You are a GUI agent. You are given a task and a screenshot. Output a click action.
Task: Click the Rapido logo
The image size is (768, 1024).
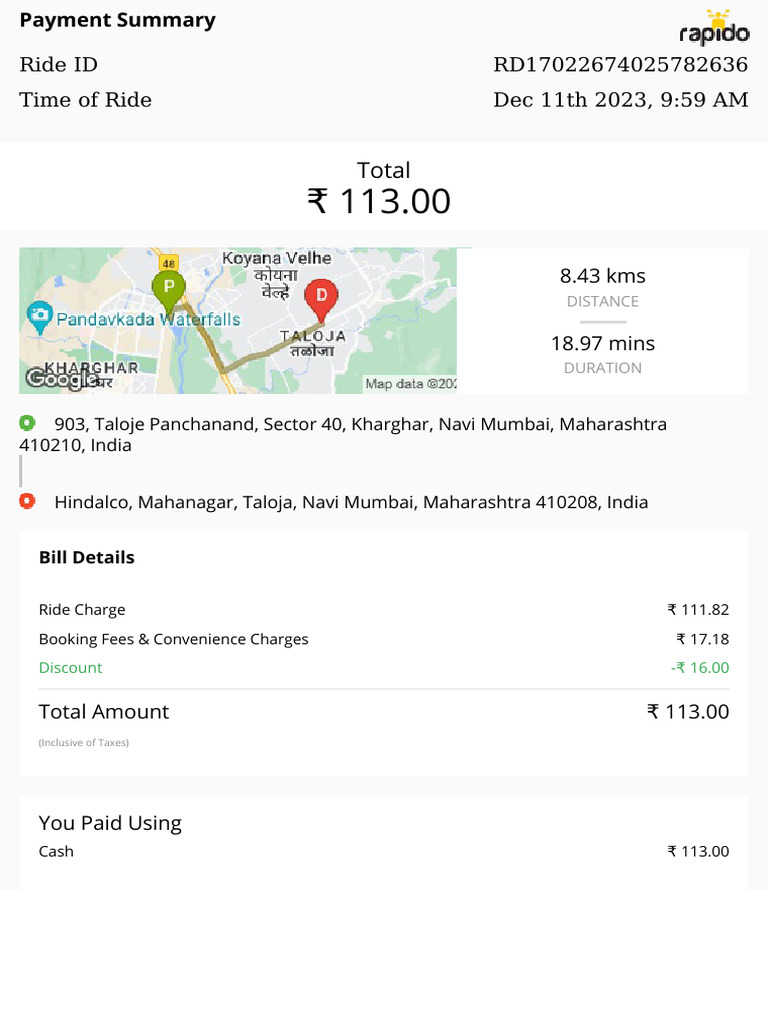(x=714, y=28)
